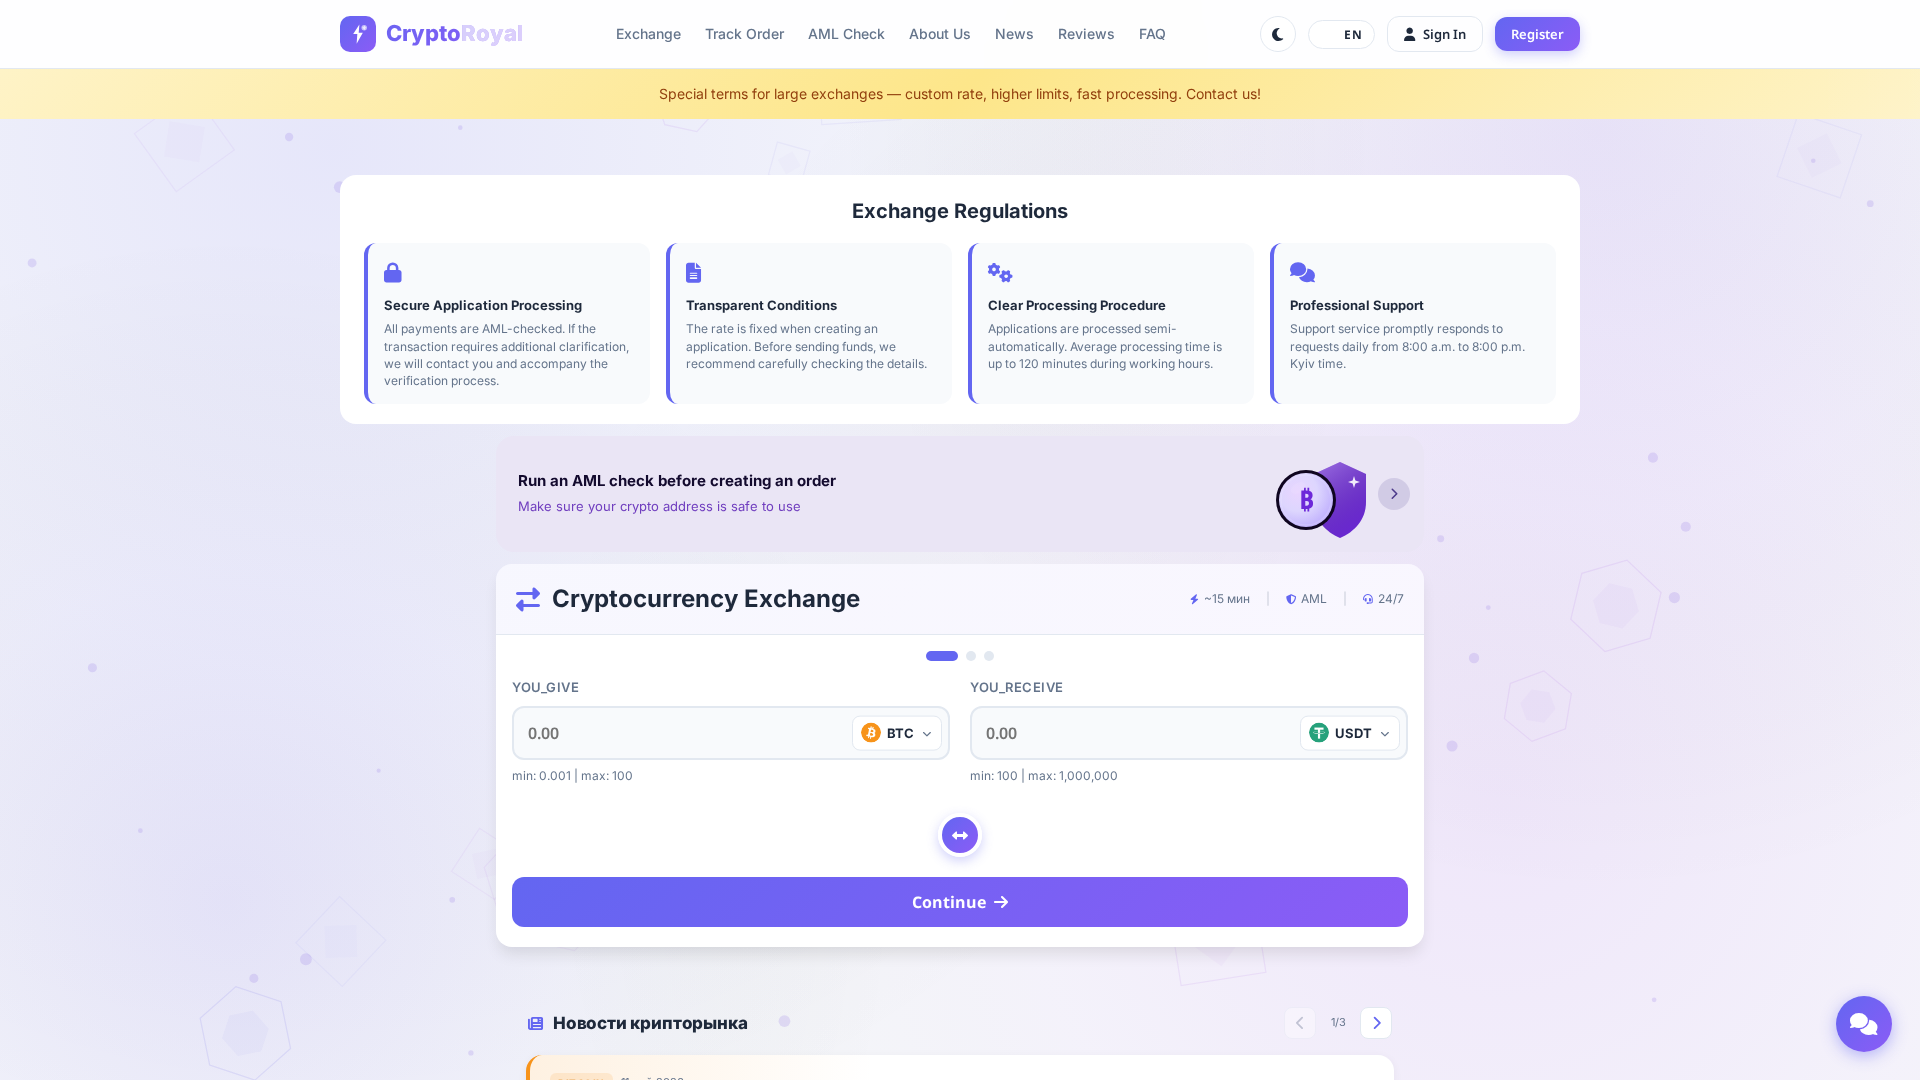Click the 24/7 support badge

pyautogui.click(x=1383, y=599)
